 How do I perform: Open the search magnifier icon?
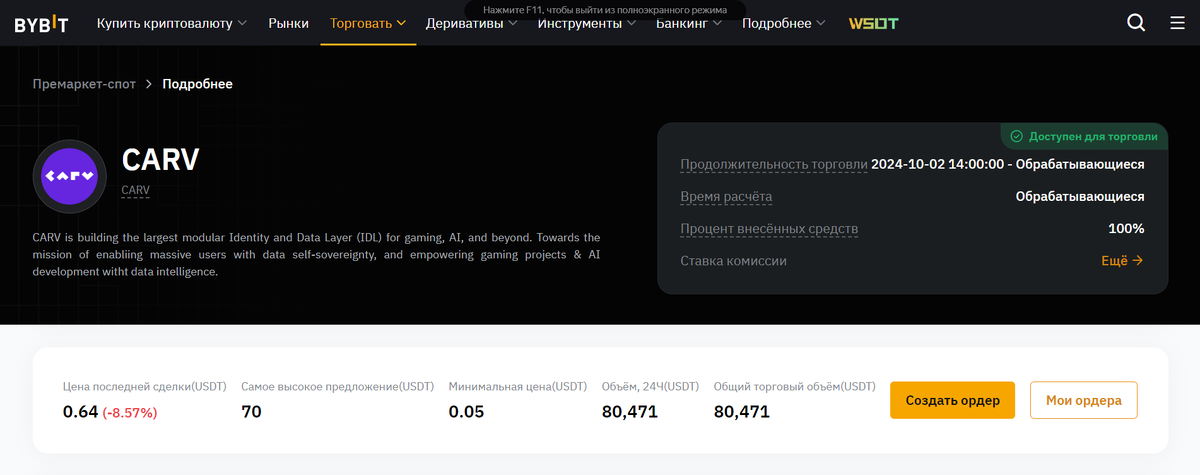click(x=1136, y=23)
